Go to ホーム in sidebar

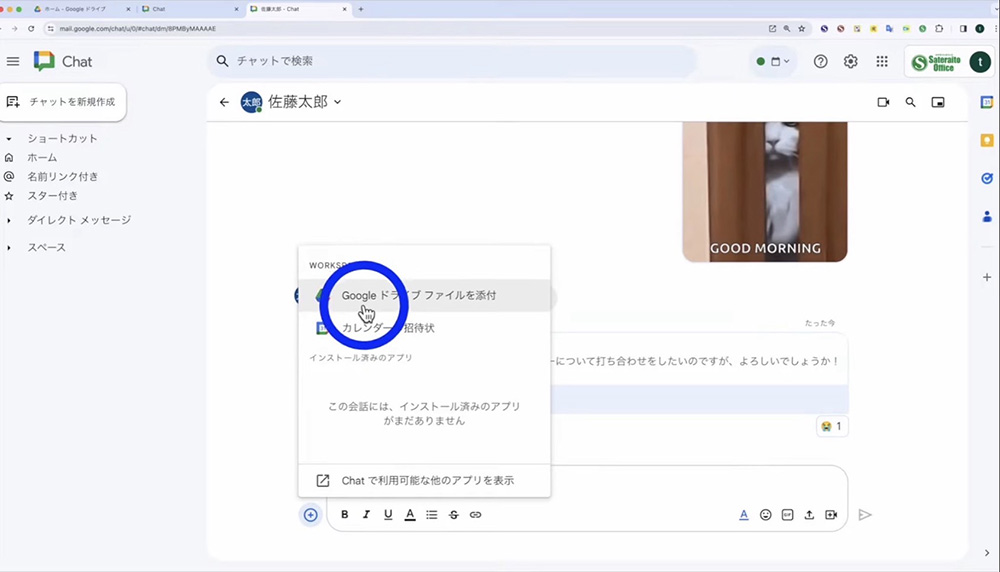pyautogui.click(x=42, y=158)
